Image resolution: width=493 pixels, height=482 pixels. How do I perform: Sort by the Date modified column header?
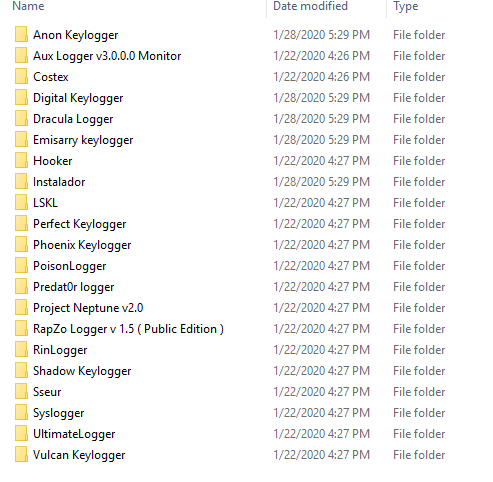310,6
